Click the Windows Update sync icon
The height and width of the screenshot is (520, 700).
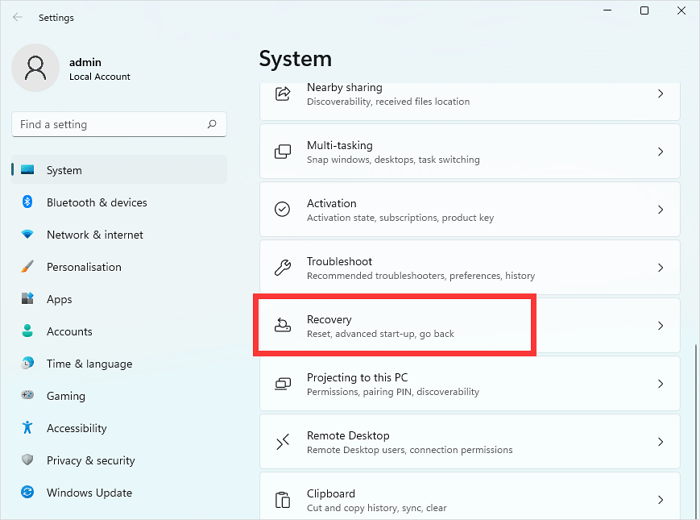[x=27, y=493]
